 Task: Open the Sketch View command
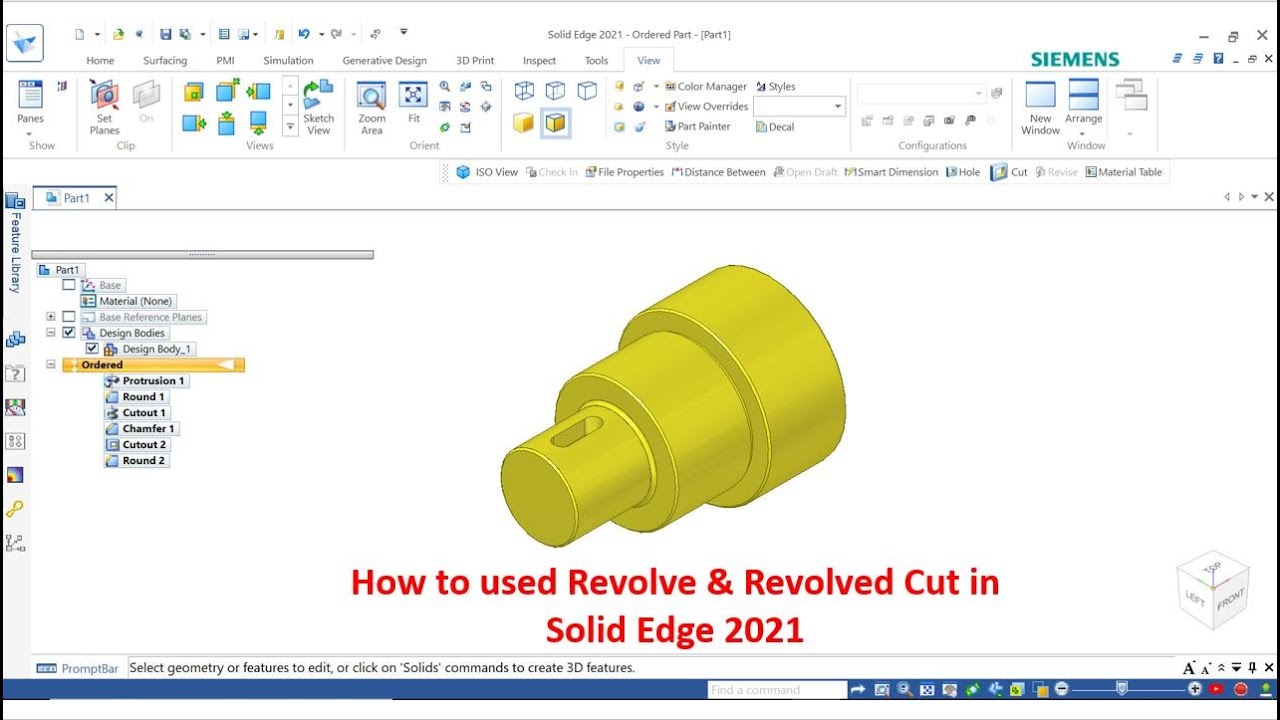[318, 107]
